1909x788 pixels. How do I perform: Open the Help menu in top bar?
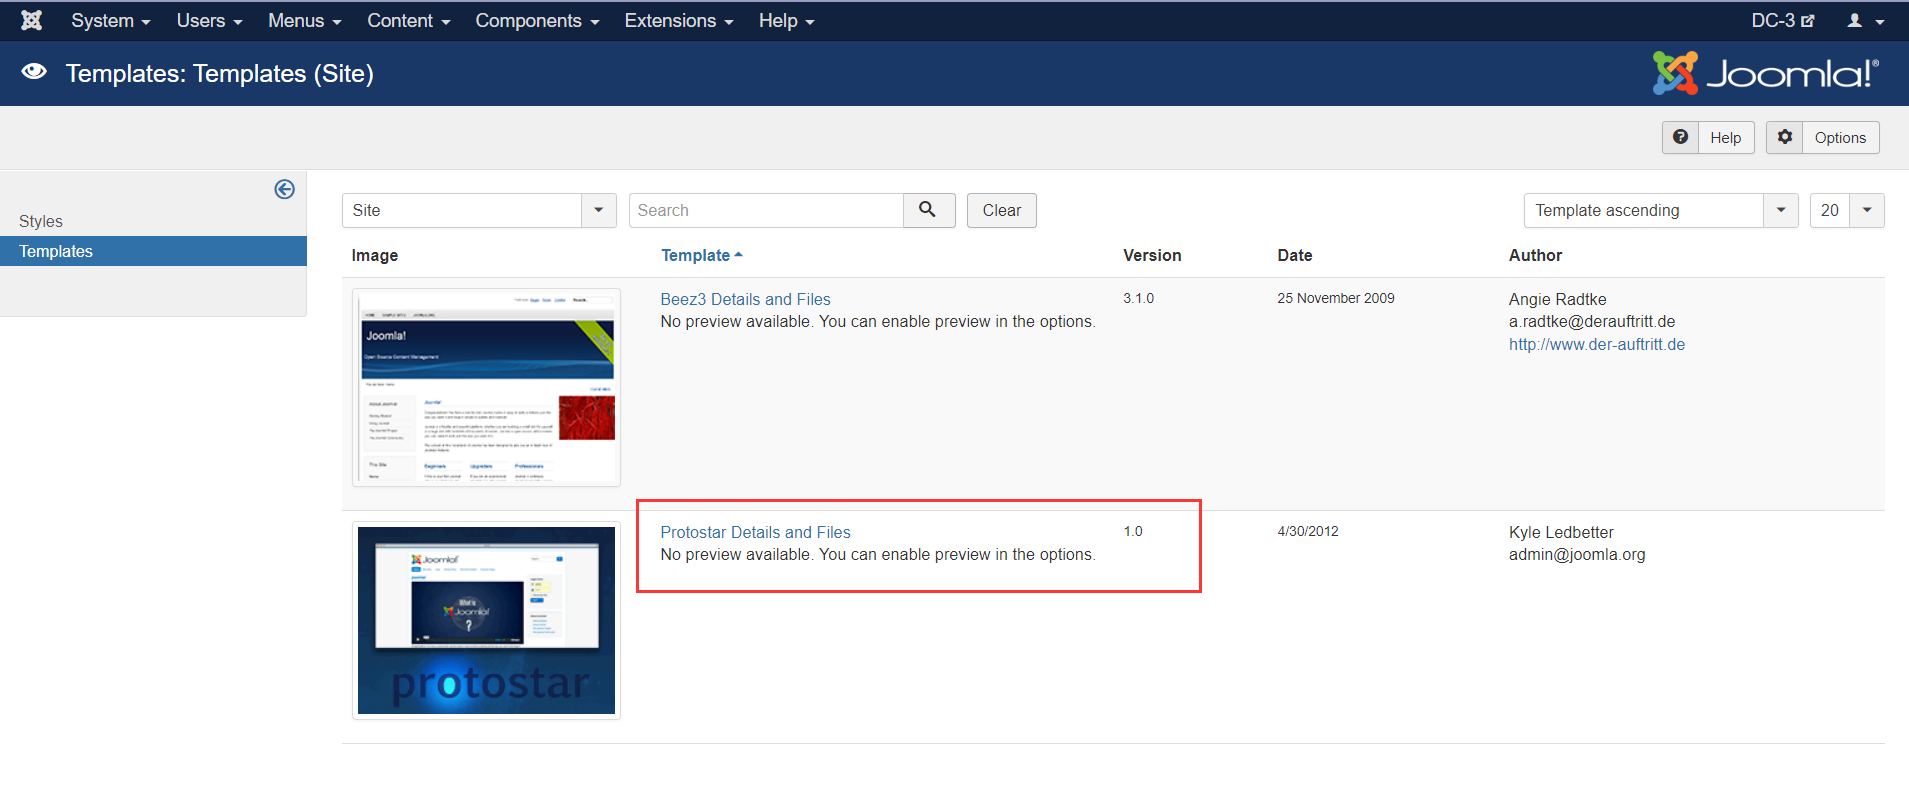[x=786, y=20]
